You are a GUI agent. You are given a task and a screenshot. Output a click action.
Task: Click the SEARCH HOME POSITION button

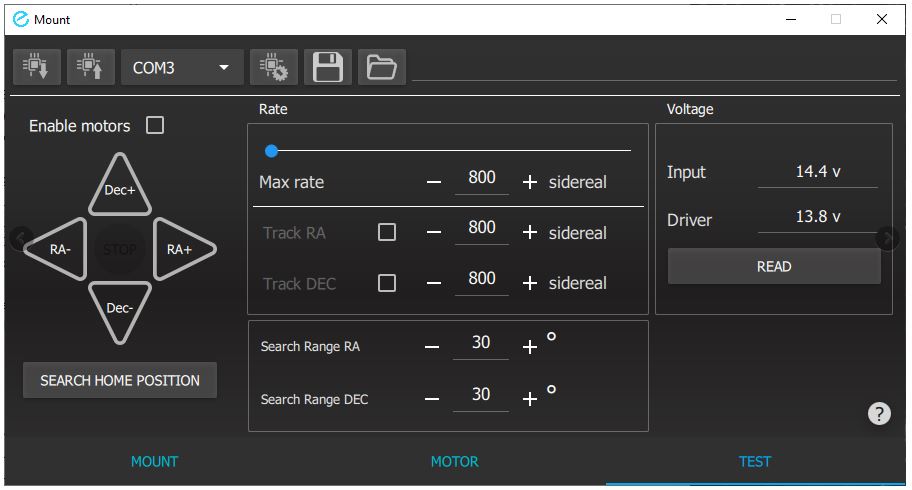pyautogui.click(x=120, y=380)
